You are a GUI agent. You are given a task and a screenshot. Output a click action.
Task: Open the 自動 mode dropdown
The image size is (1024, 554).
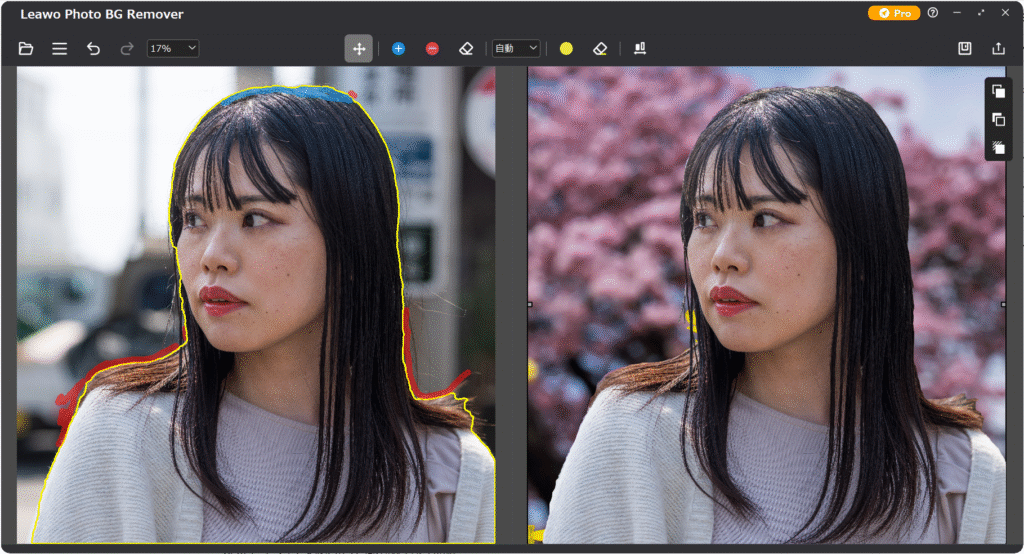point(516,48)
